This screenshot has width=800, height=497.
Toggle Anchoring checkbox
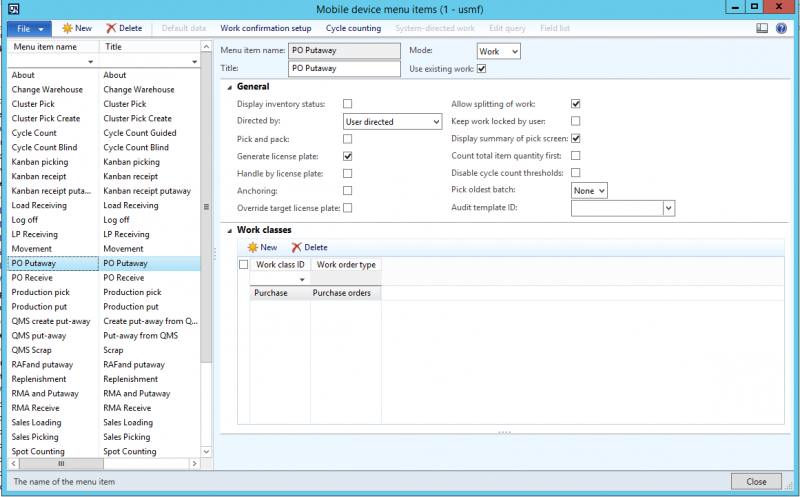[x=347, y=190]
